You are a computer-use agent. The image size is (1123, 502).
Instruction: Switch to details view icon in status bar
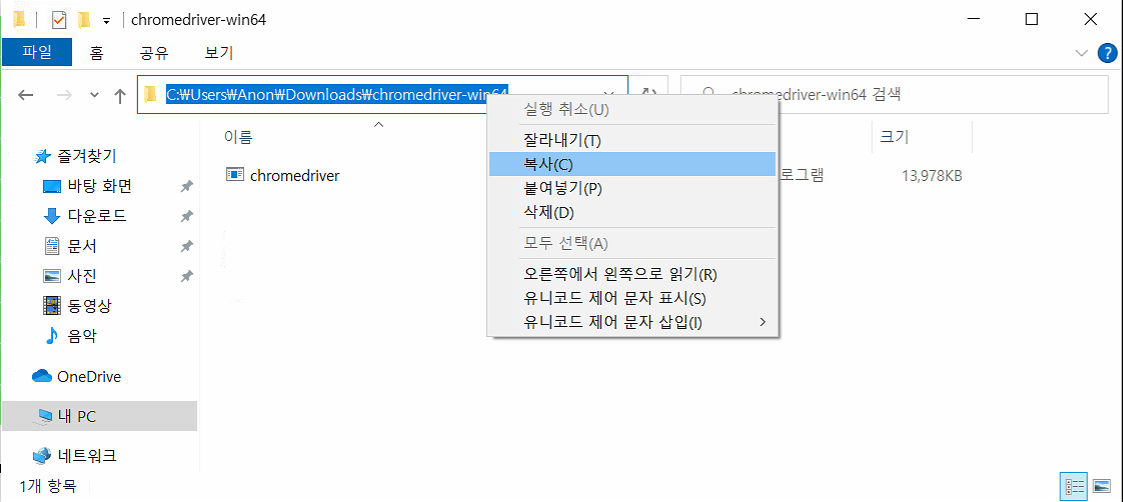click(1076, 486)
